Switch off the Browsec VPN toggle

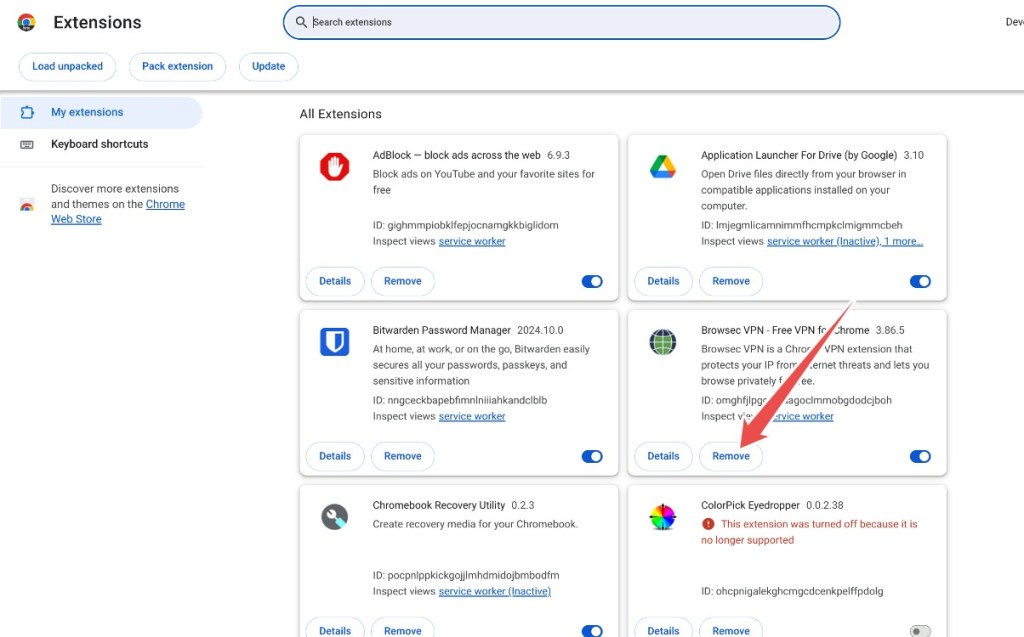point(920,457)
